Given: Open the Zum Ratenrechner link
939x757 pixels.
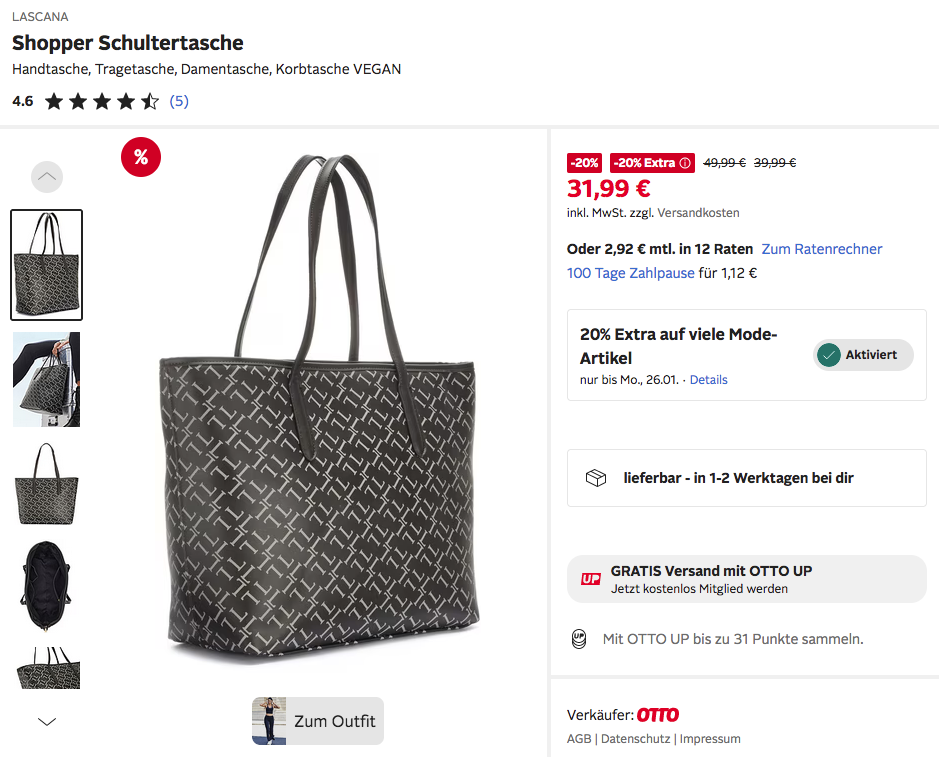Looking at the screenshot, I should (822, 249).
